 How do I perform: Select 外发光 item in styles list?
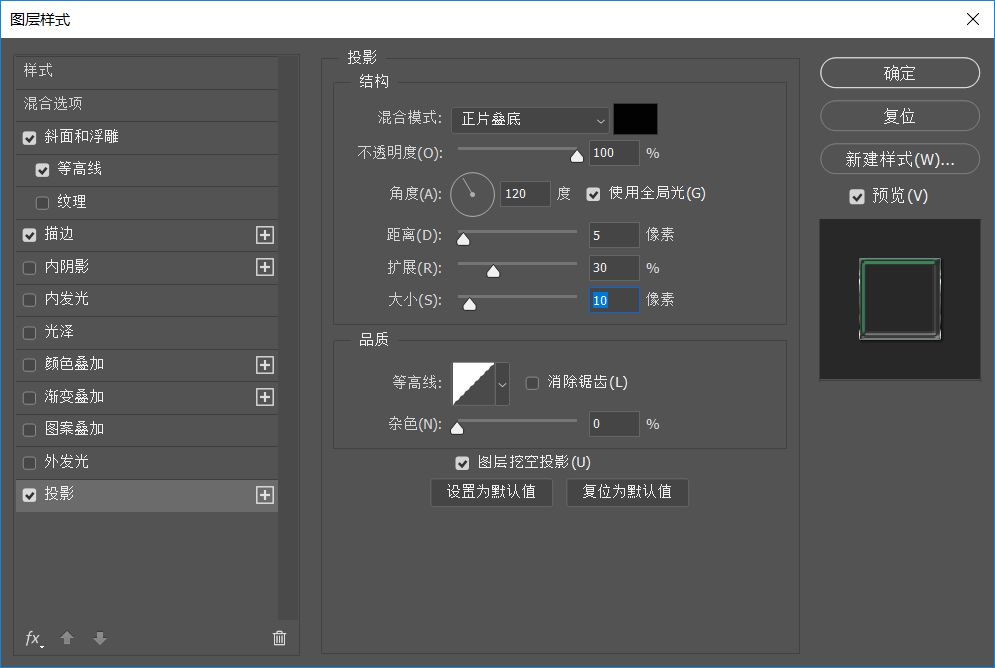tap(67, 462)
